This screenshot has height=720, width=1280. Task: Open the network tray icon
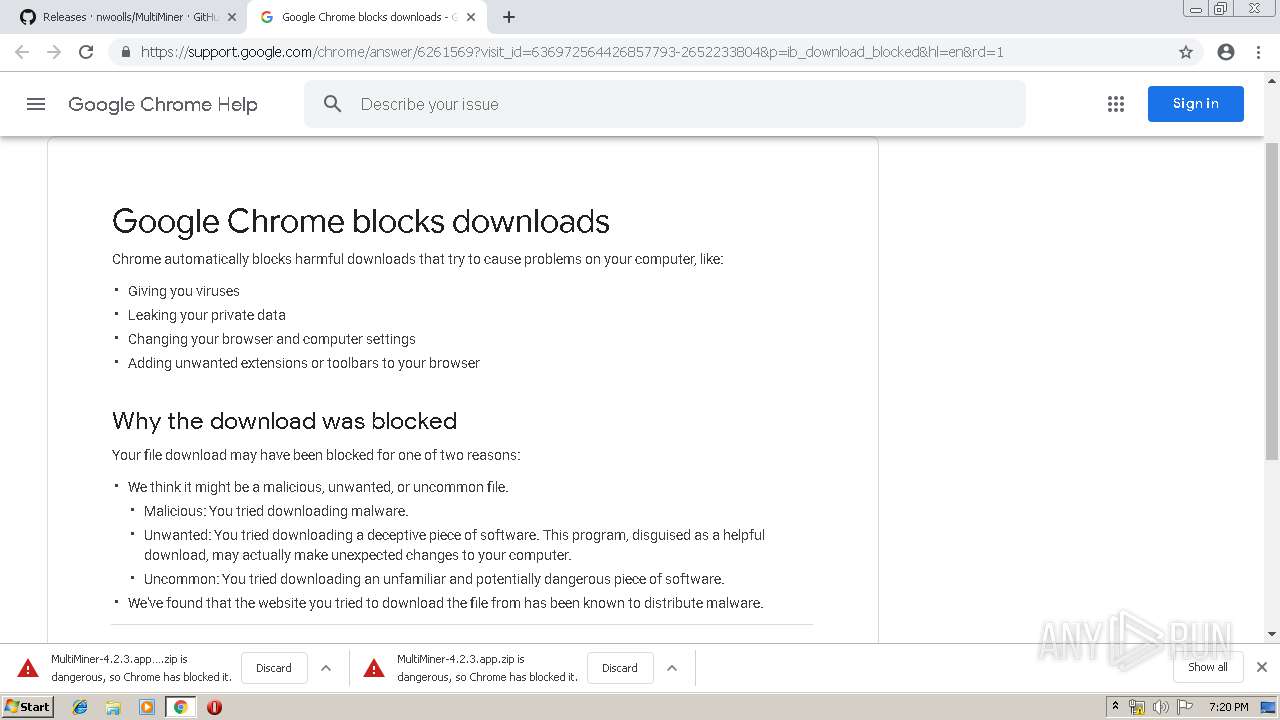[x=1137, y=707]
